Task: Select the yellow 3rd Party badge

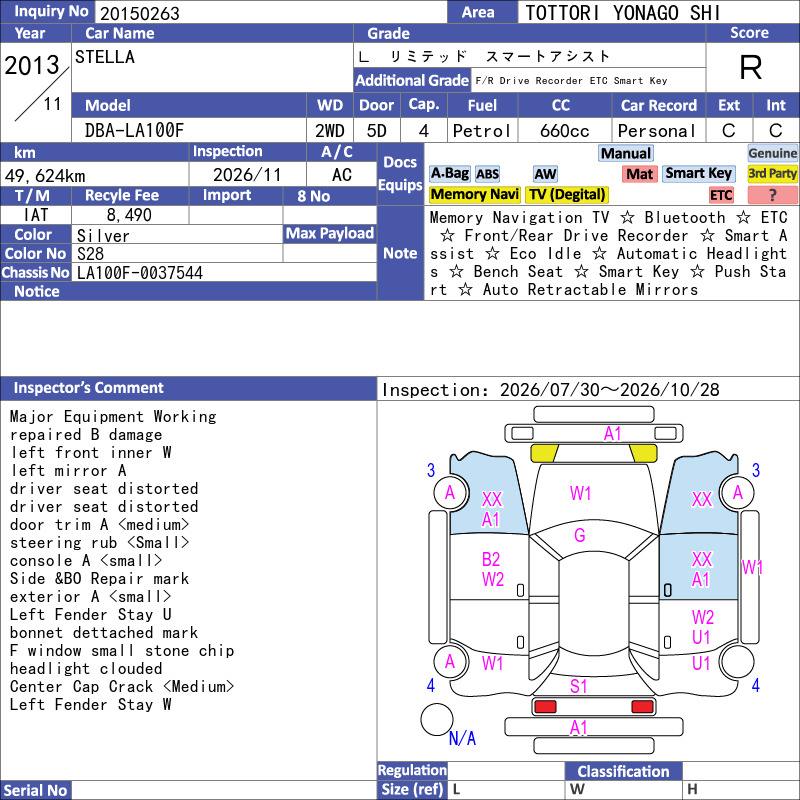Action: [x=772, y=174]
